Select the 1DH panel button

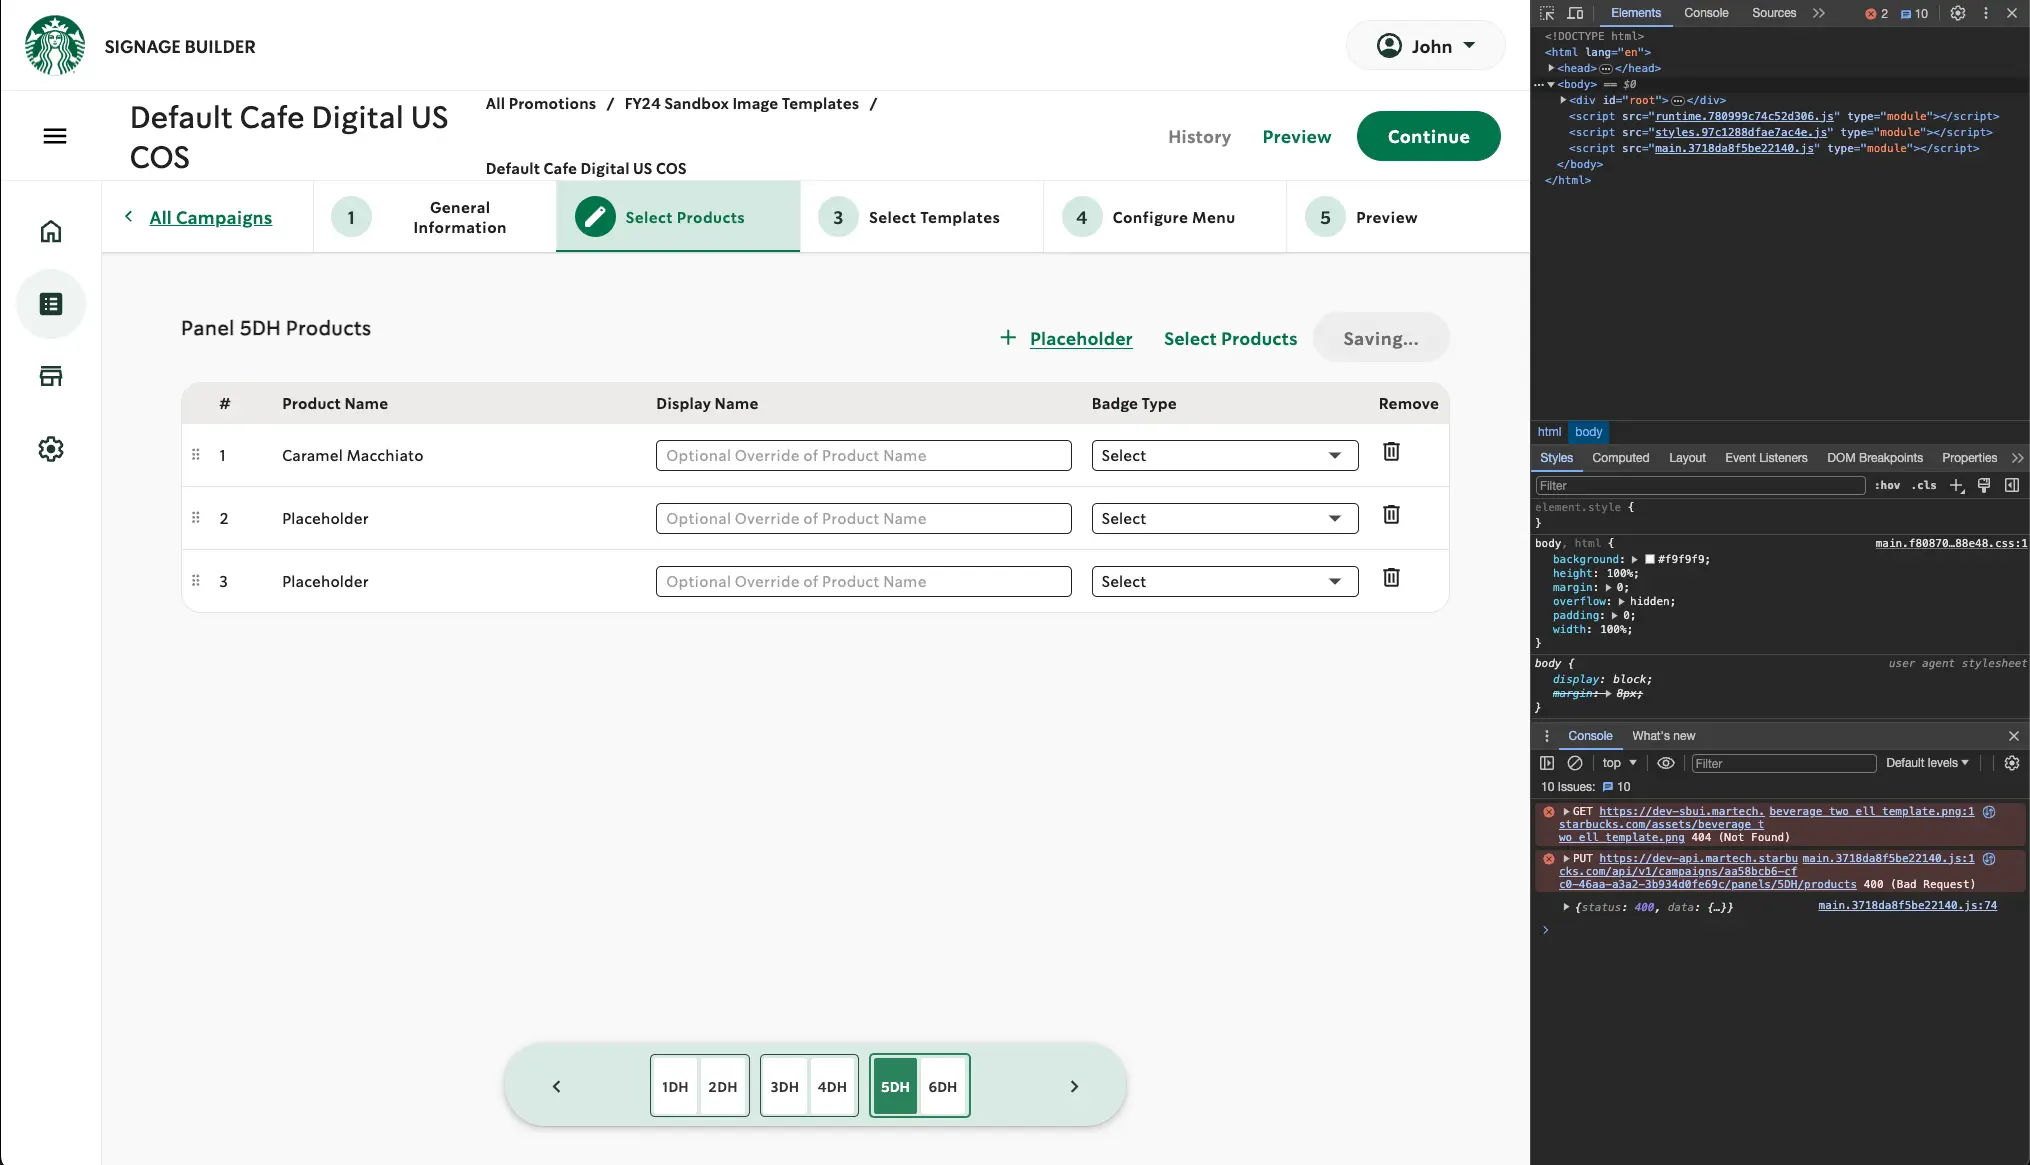675,1087
